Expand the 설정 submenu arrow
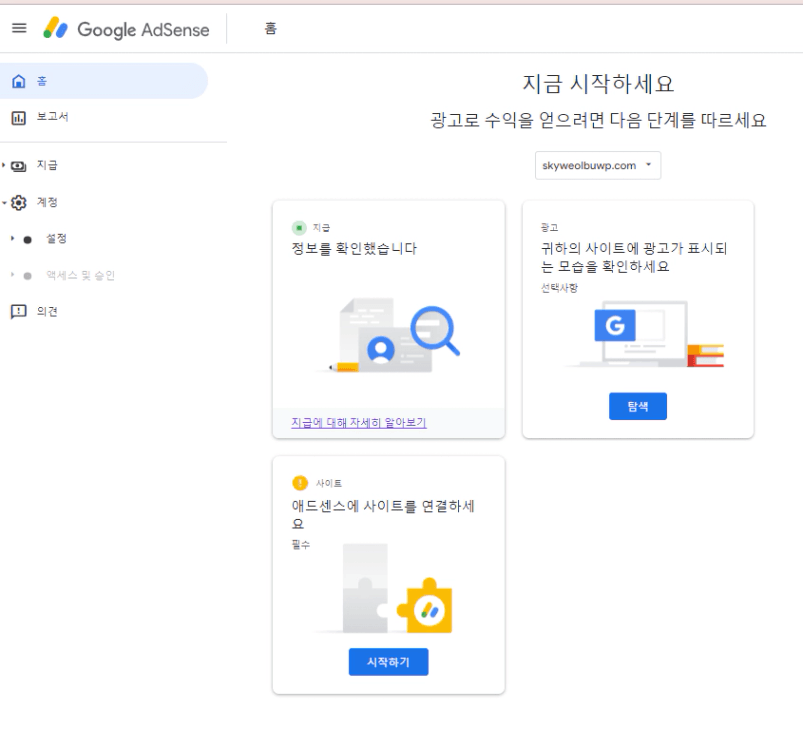 (x=12, y=239)
